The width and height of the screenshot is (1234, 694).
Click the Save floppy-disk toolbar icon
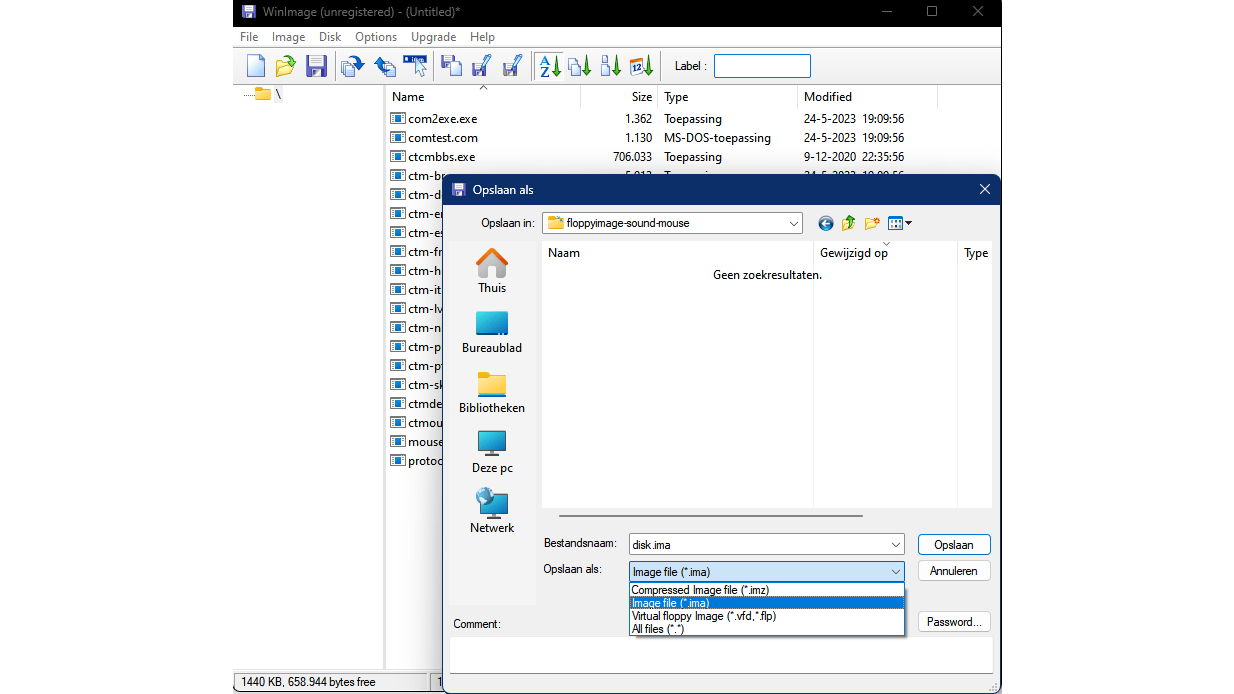[x=316, y=66]
